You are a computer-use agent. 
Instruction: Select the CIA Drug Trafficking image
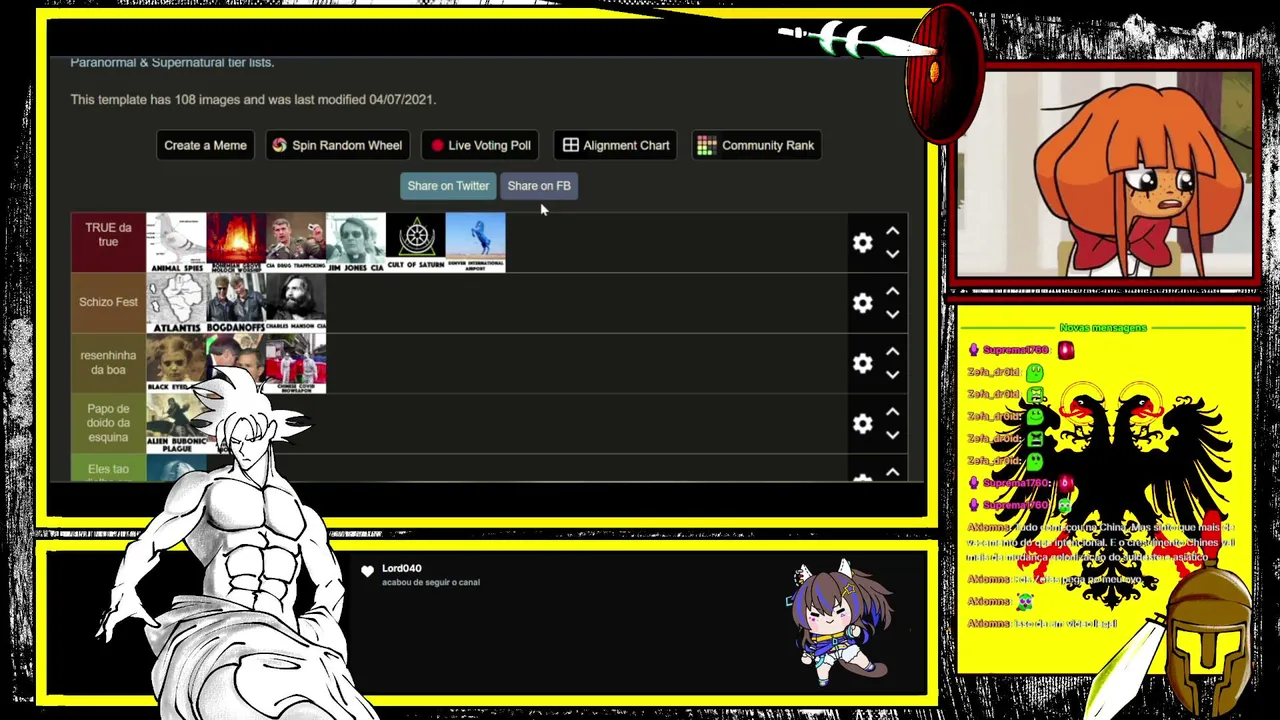point(296,242)
